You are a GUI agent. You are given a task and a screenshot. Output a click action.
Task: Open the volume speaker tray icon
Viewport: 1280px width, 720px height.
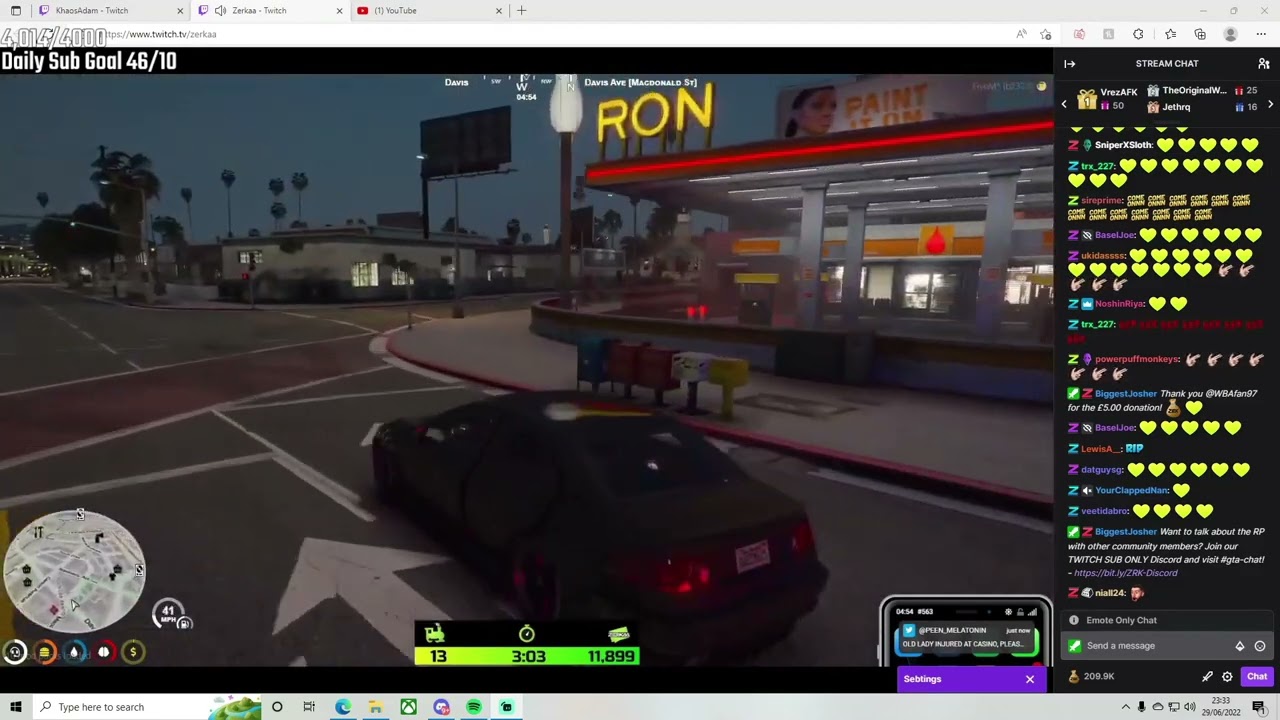1190,707
